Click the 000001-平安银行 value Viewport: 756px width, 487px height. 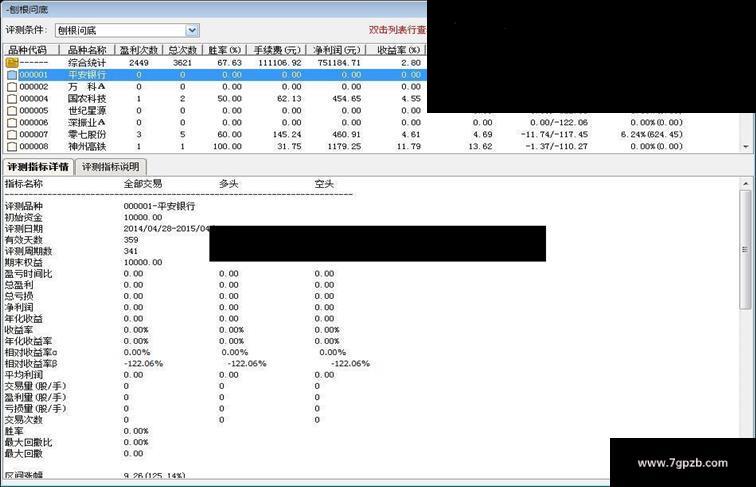[159, 206]
